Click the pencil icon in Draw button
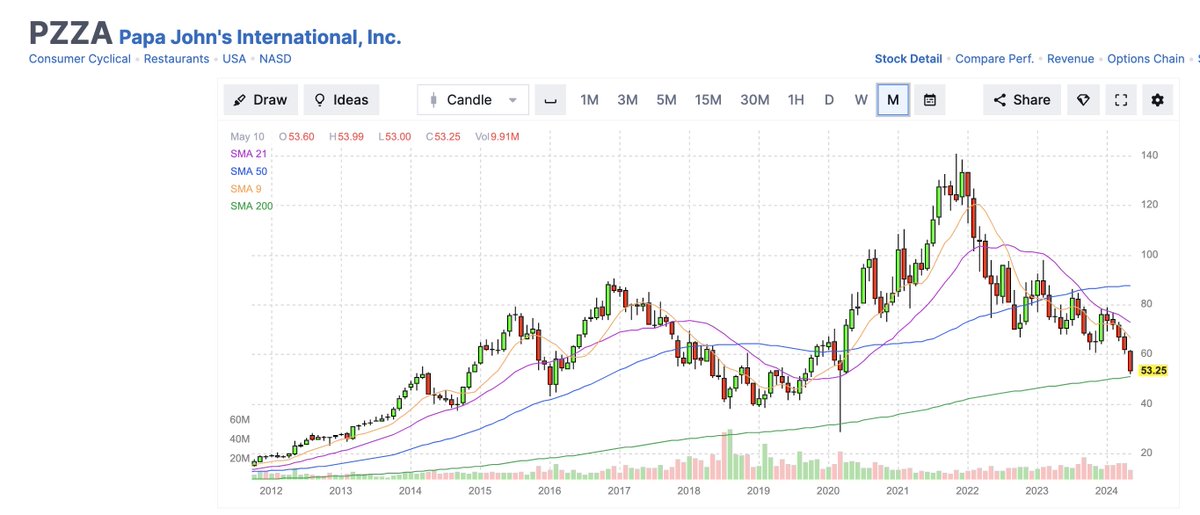1200x515 pixels. (x=239, y=100)
